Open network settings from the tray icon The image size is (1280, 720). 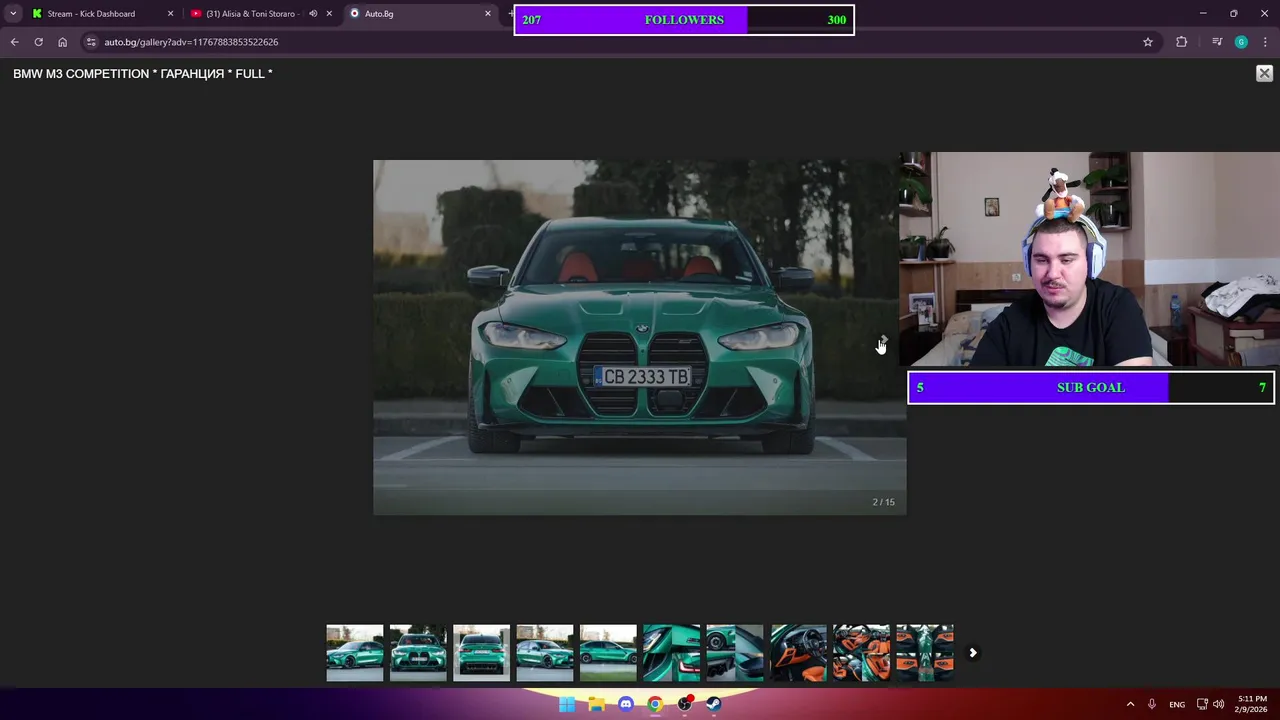click(x=1202, y=704)
